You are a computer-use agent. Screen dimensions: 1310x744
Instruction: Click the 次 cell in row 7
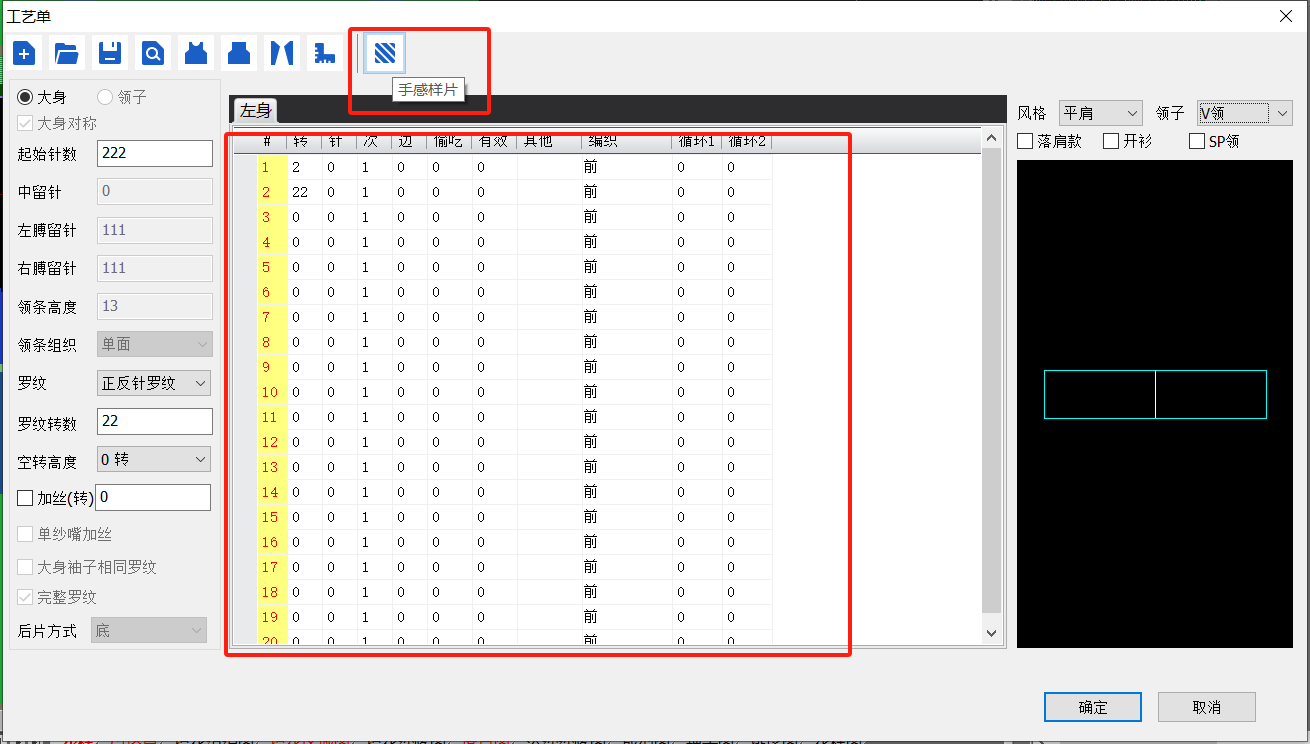pyautogui.click(x=374, y=317)
